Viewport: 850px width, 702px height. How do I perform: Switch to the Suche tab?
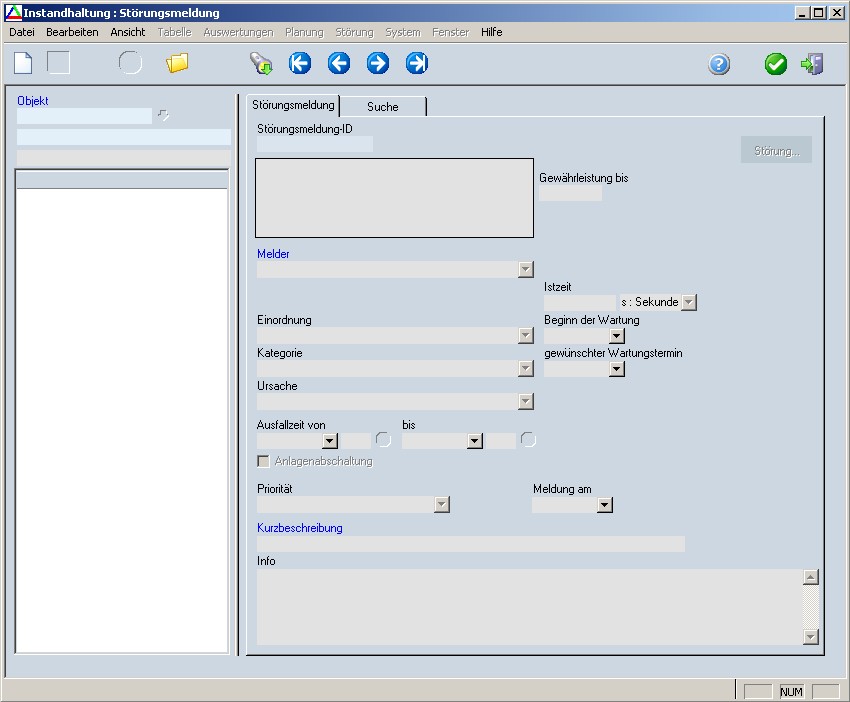coord(382,107)
